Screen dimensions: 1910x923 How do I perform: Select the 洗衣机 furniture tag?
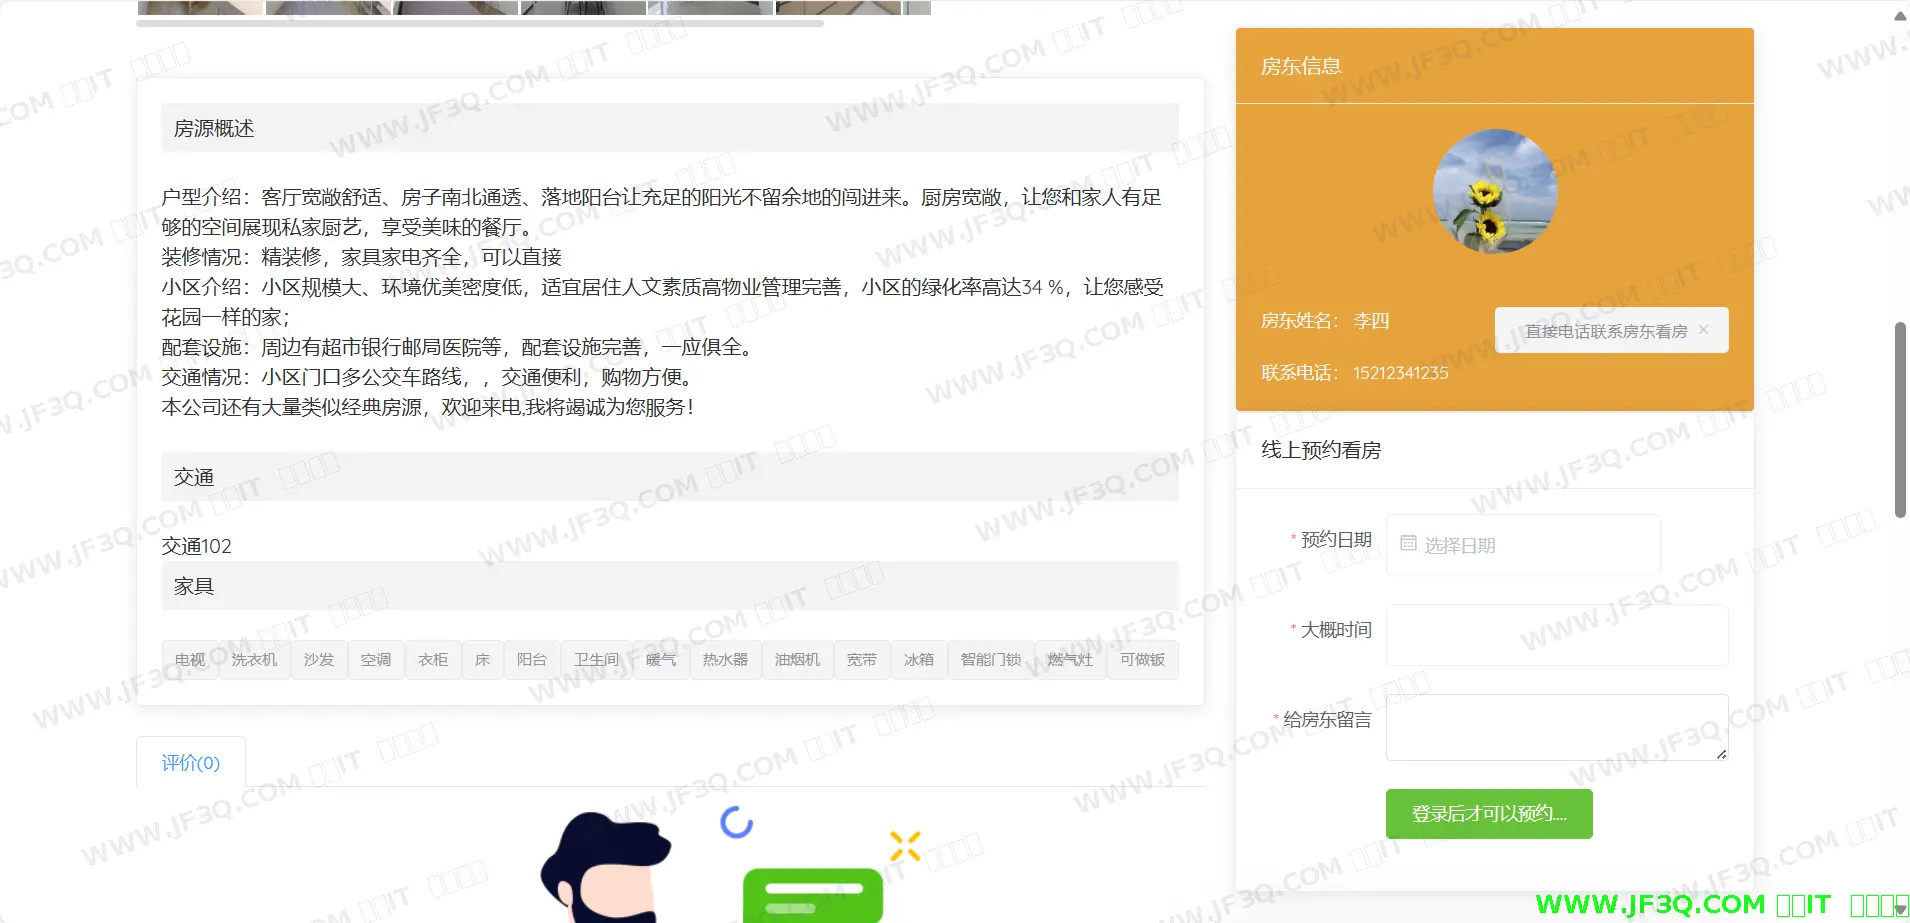tap(254, 660)
